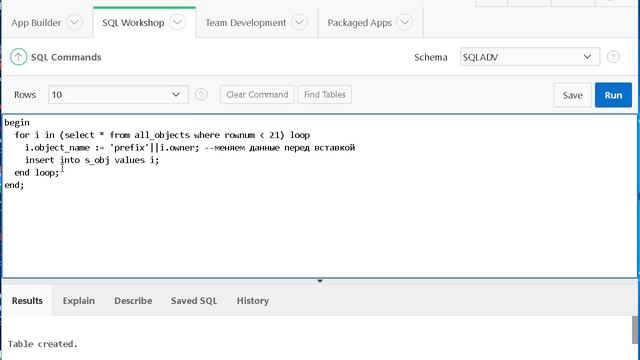640x360 pixels.
Task: Click the editor resize handle arrow
Action: [320, 281]
